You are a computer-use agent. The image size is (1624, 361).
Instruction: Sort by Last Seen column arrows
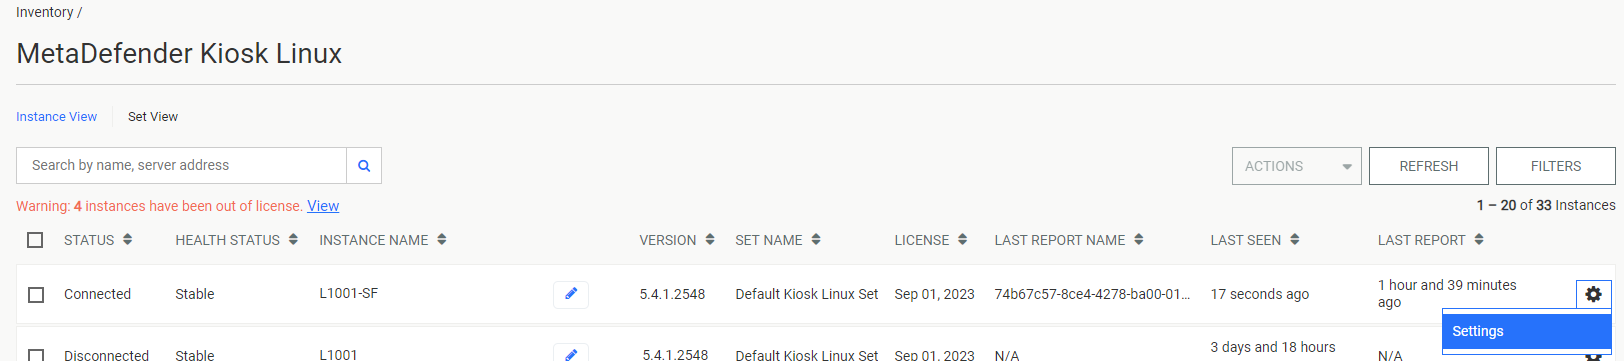tap(1295, 240)
